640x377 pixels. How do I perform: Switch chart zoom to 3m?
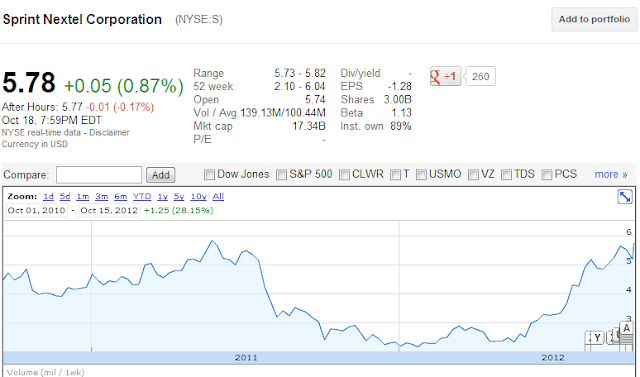point(102,197)
